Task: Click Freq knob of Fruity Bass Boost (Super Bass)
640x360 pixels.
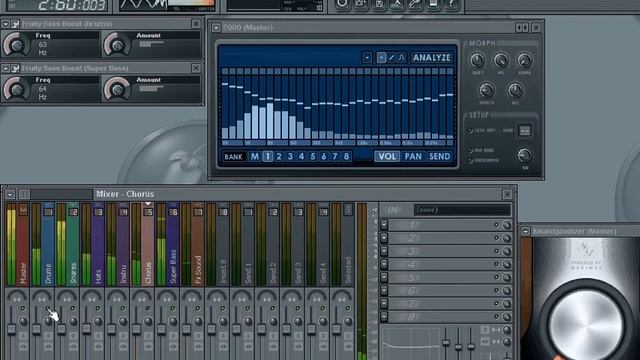Action: pos(16,89)
